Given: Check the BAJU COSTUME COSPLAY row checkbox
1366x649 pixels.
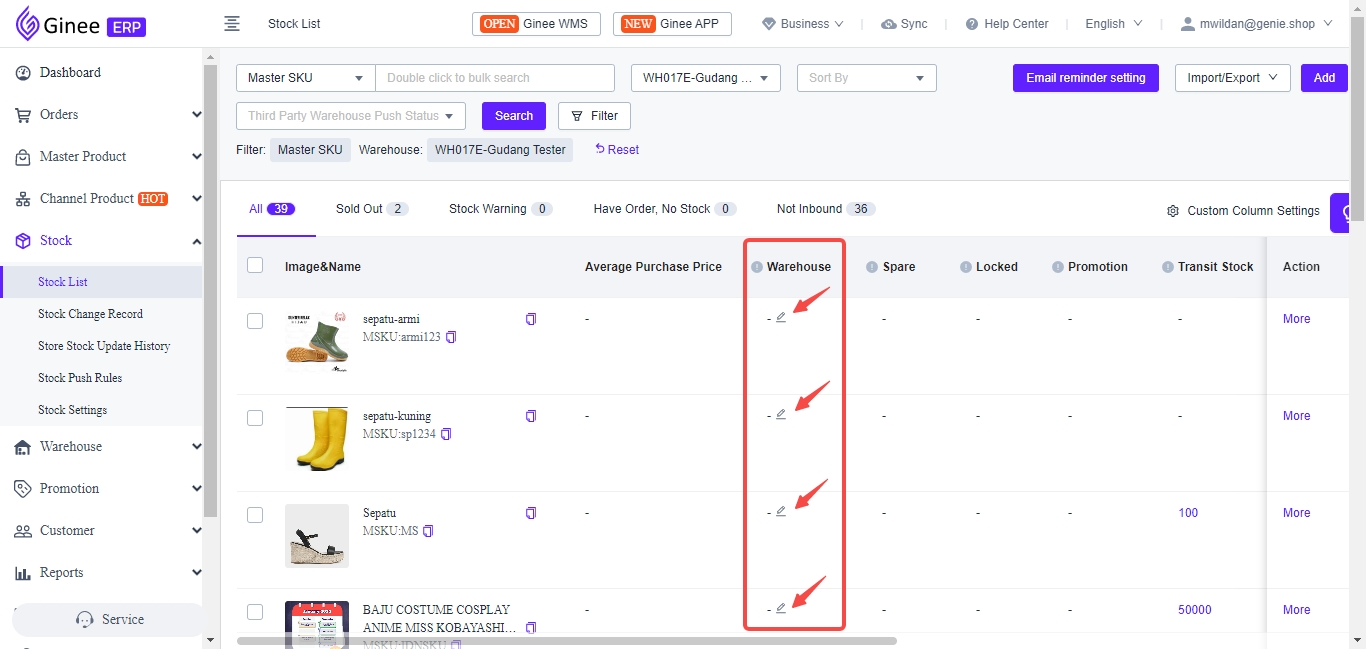Looking at the screenshot, I should coord(255,612).
